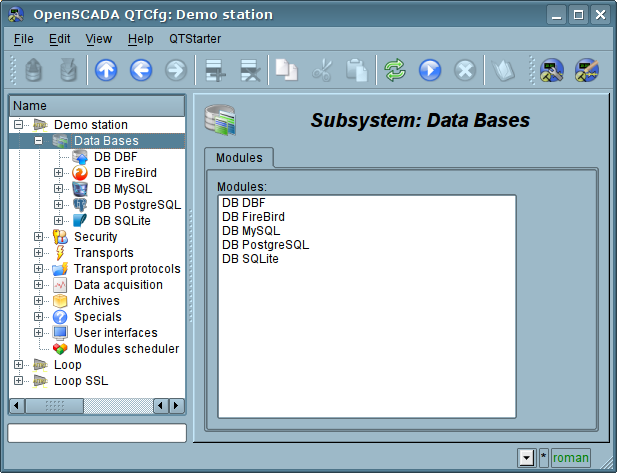Screen dimensions: 617x473
Task: Click the Add item toolbar icon
Action: pyautogui.click(x=215, y=70)
